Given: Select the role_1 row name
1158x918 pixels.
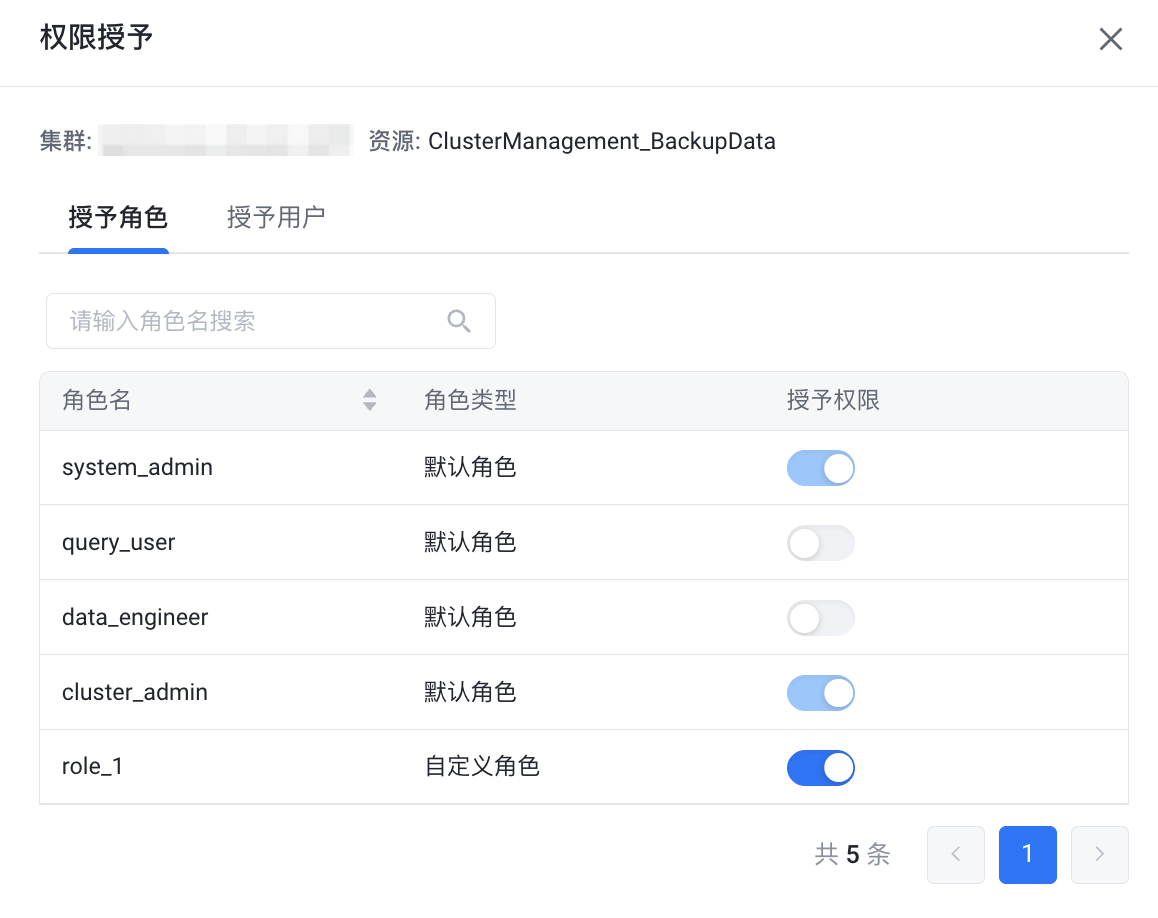Looking at the screenshot, I should tap(92, 767).
